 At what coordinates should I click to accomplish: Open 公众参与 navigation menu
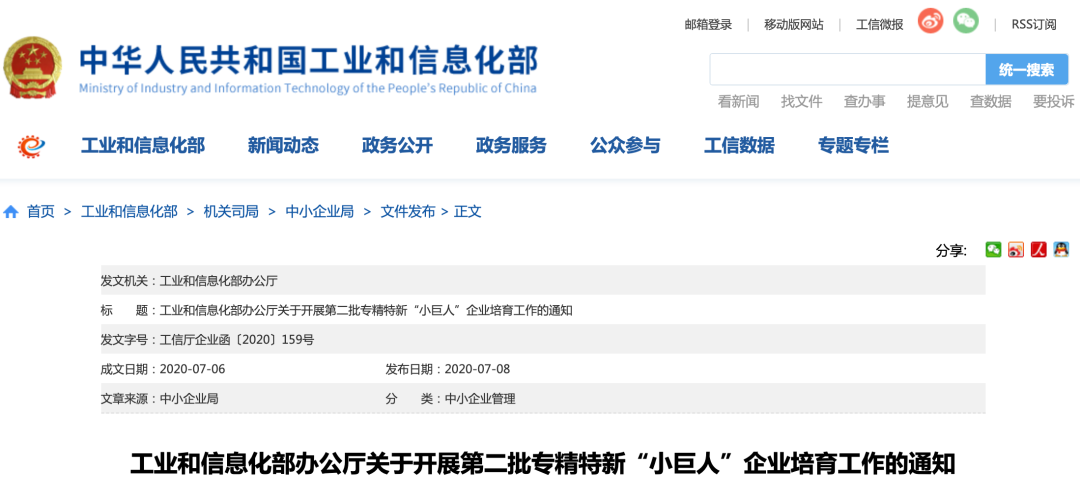point(625,145)
